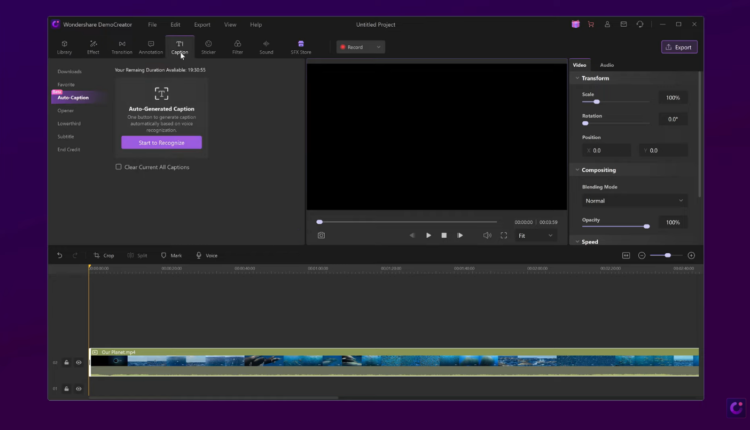
Task: Step to next frame
Action: tap(460, 235)
